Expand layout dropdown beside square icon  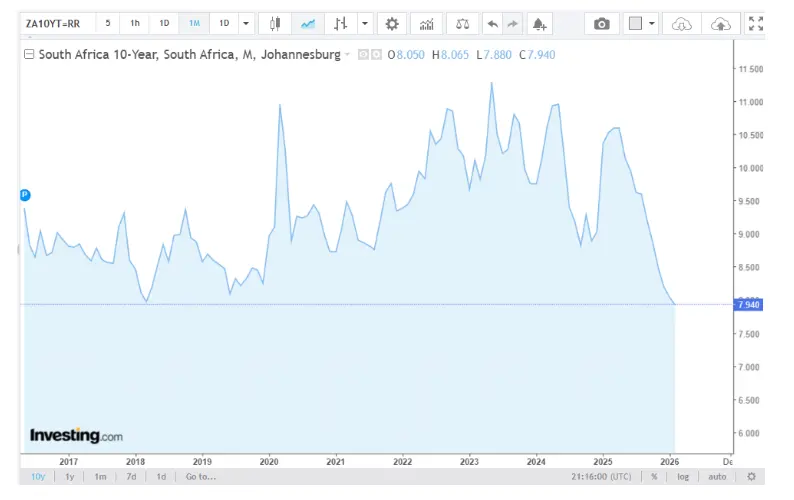coord(652,23)
